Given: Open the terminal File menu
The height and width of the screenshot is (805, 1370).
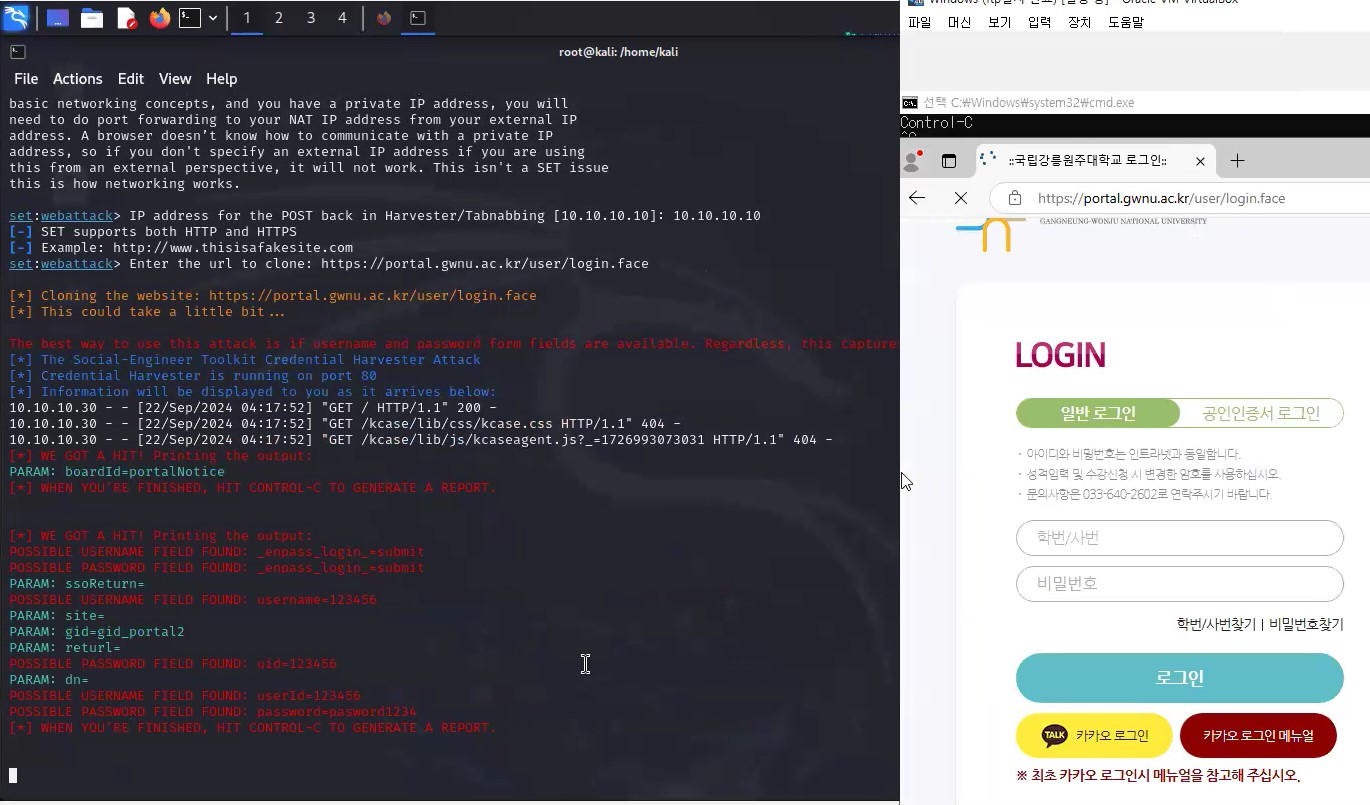Looking at the screenshot, I should (26, 79).
